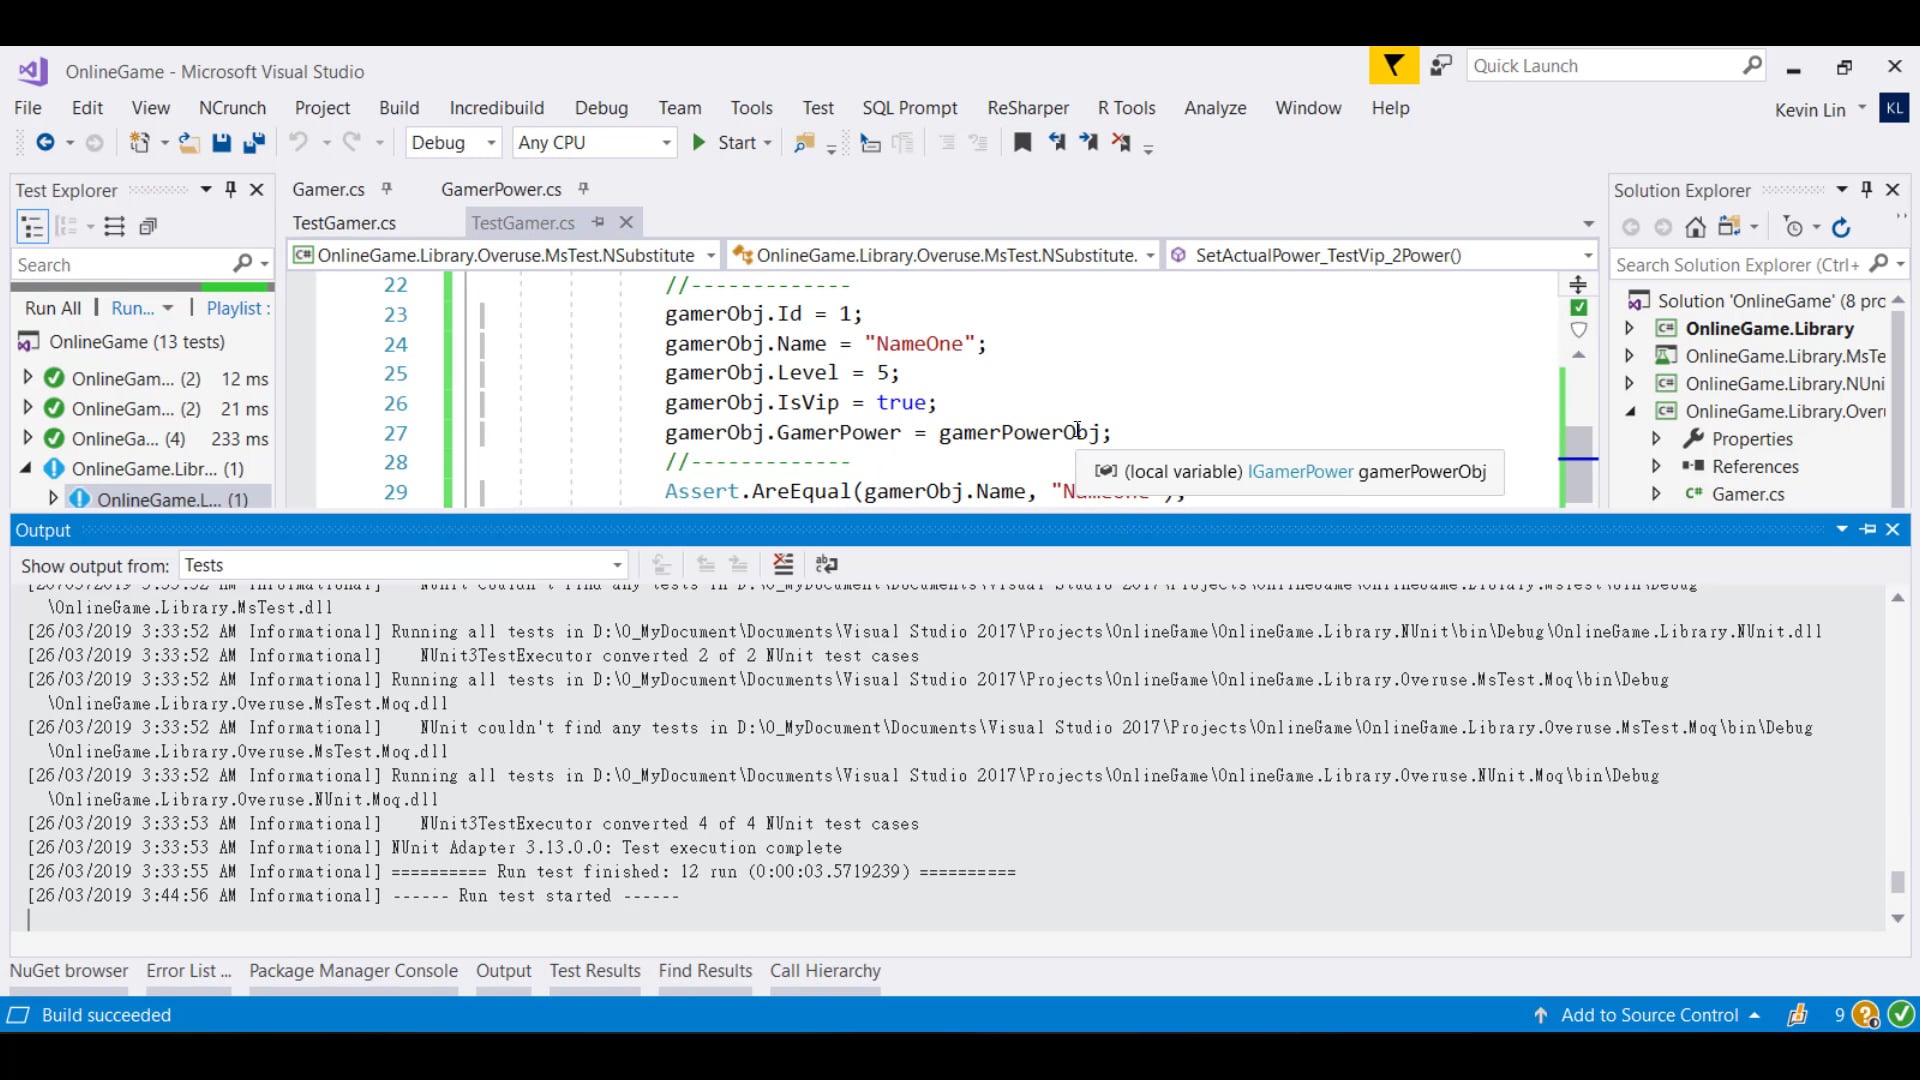Click the Solution Explorer home icon

(x=1695, y=228)
